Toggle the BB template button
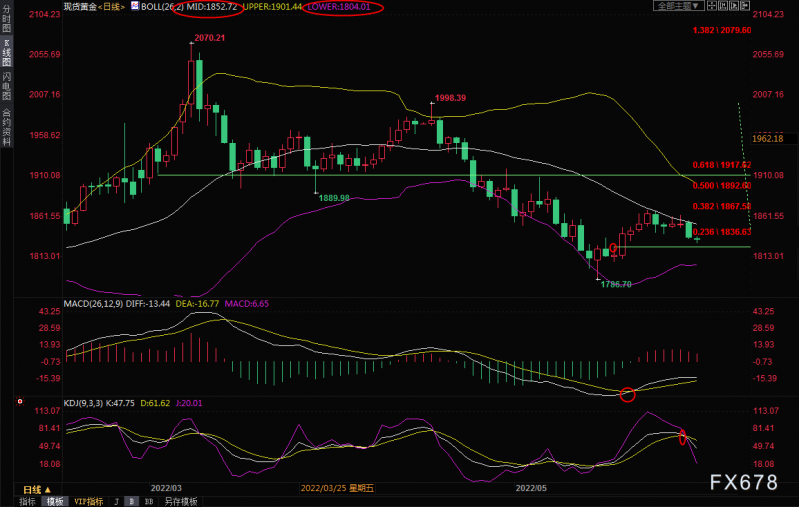Screen dimensions: 799x507 pyautogui.click(x=149, y=502)
